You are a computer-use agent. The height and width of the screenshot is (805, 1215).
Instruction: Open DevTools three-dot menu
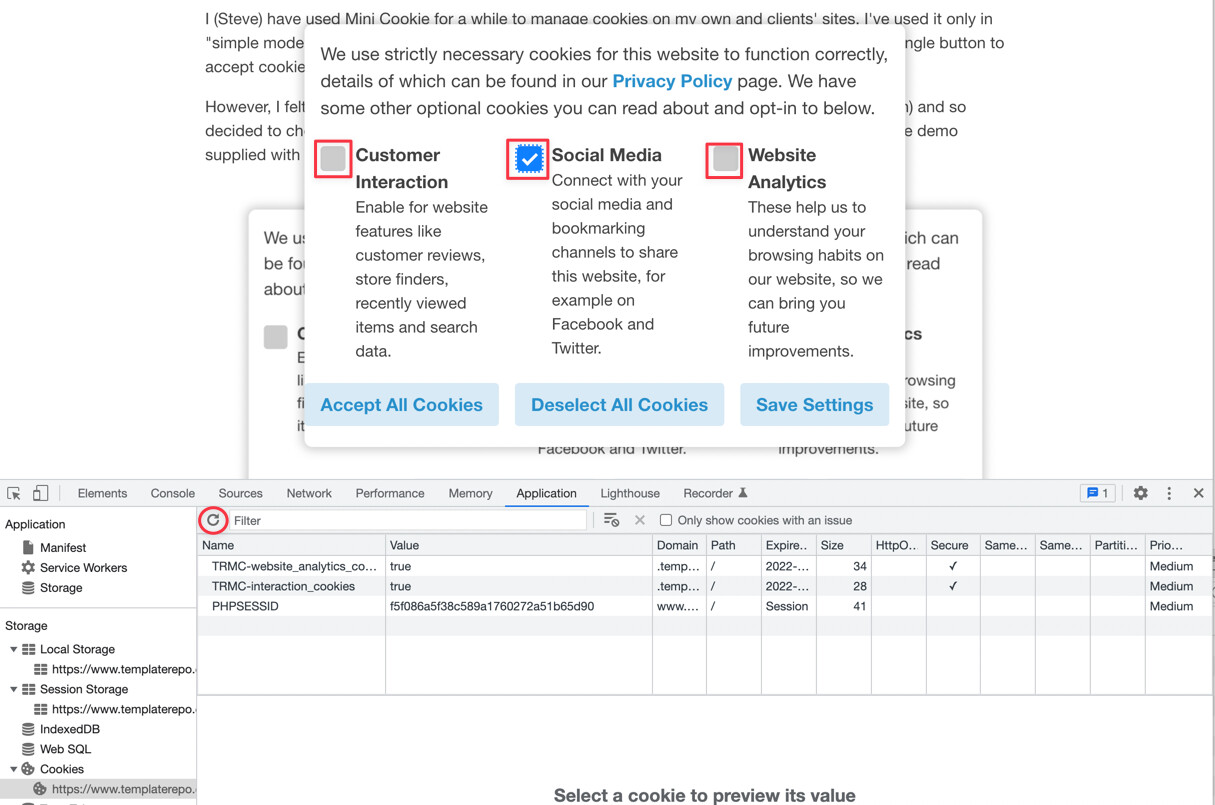point(1169,493)
